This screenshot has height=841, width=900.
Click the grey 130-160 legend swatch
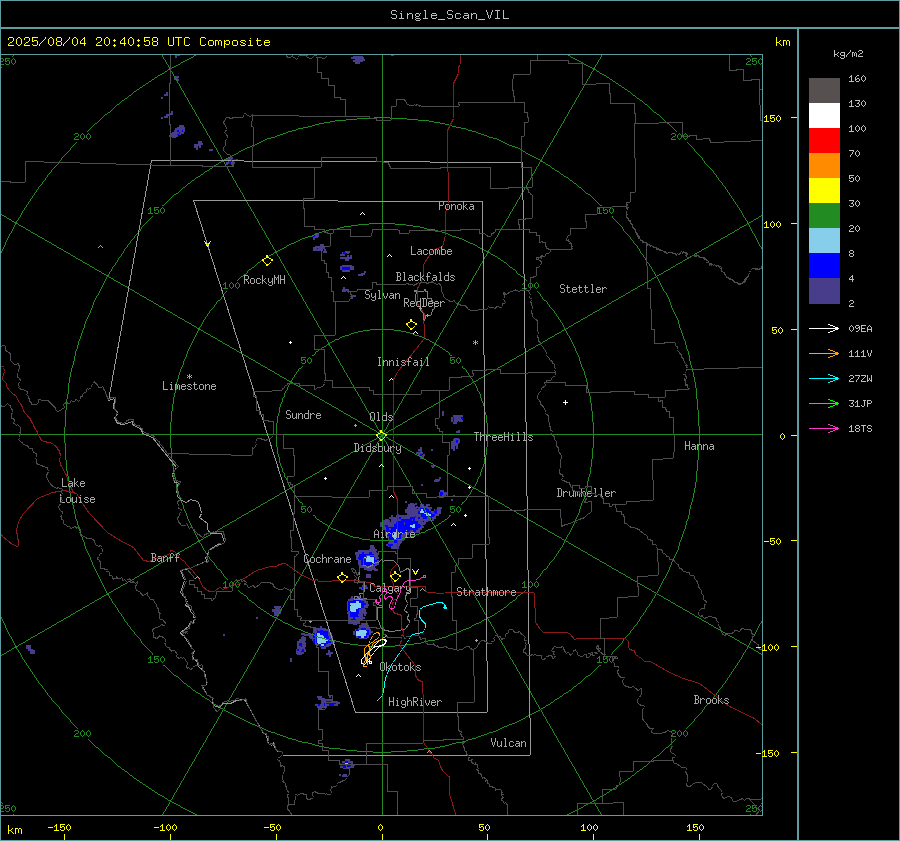point(824,91)
